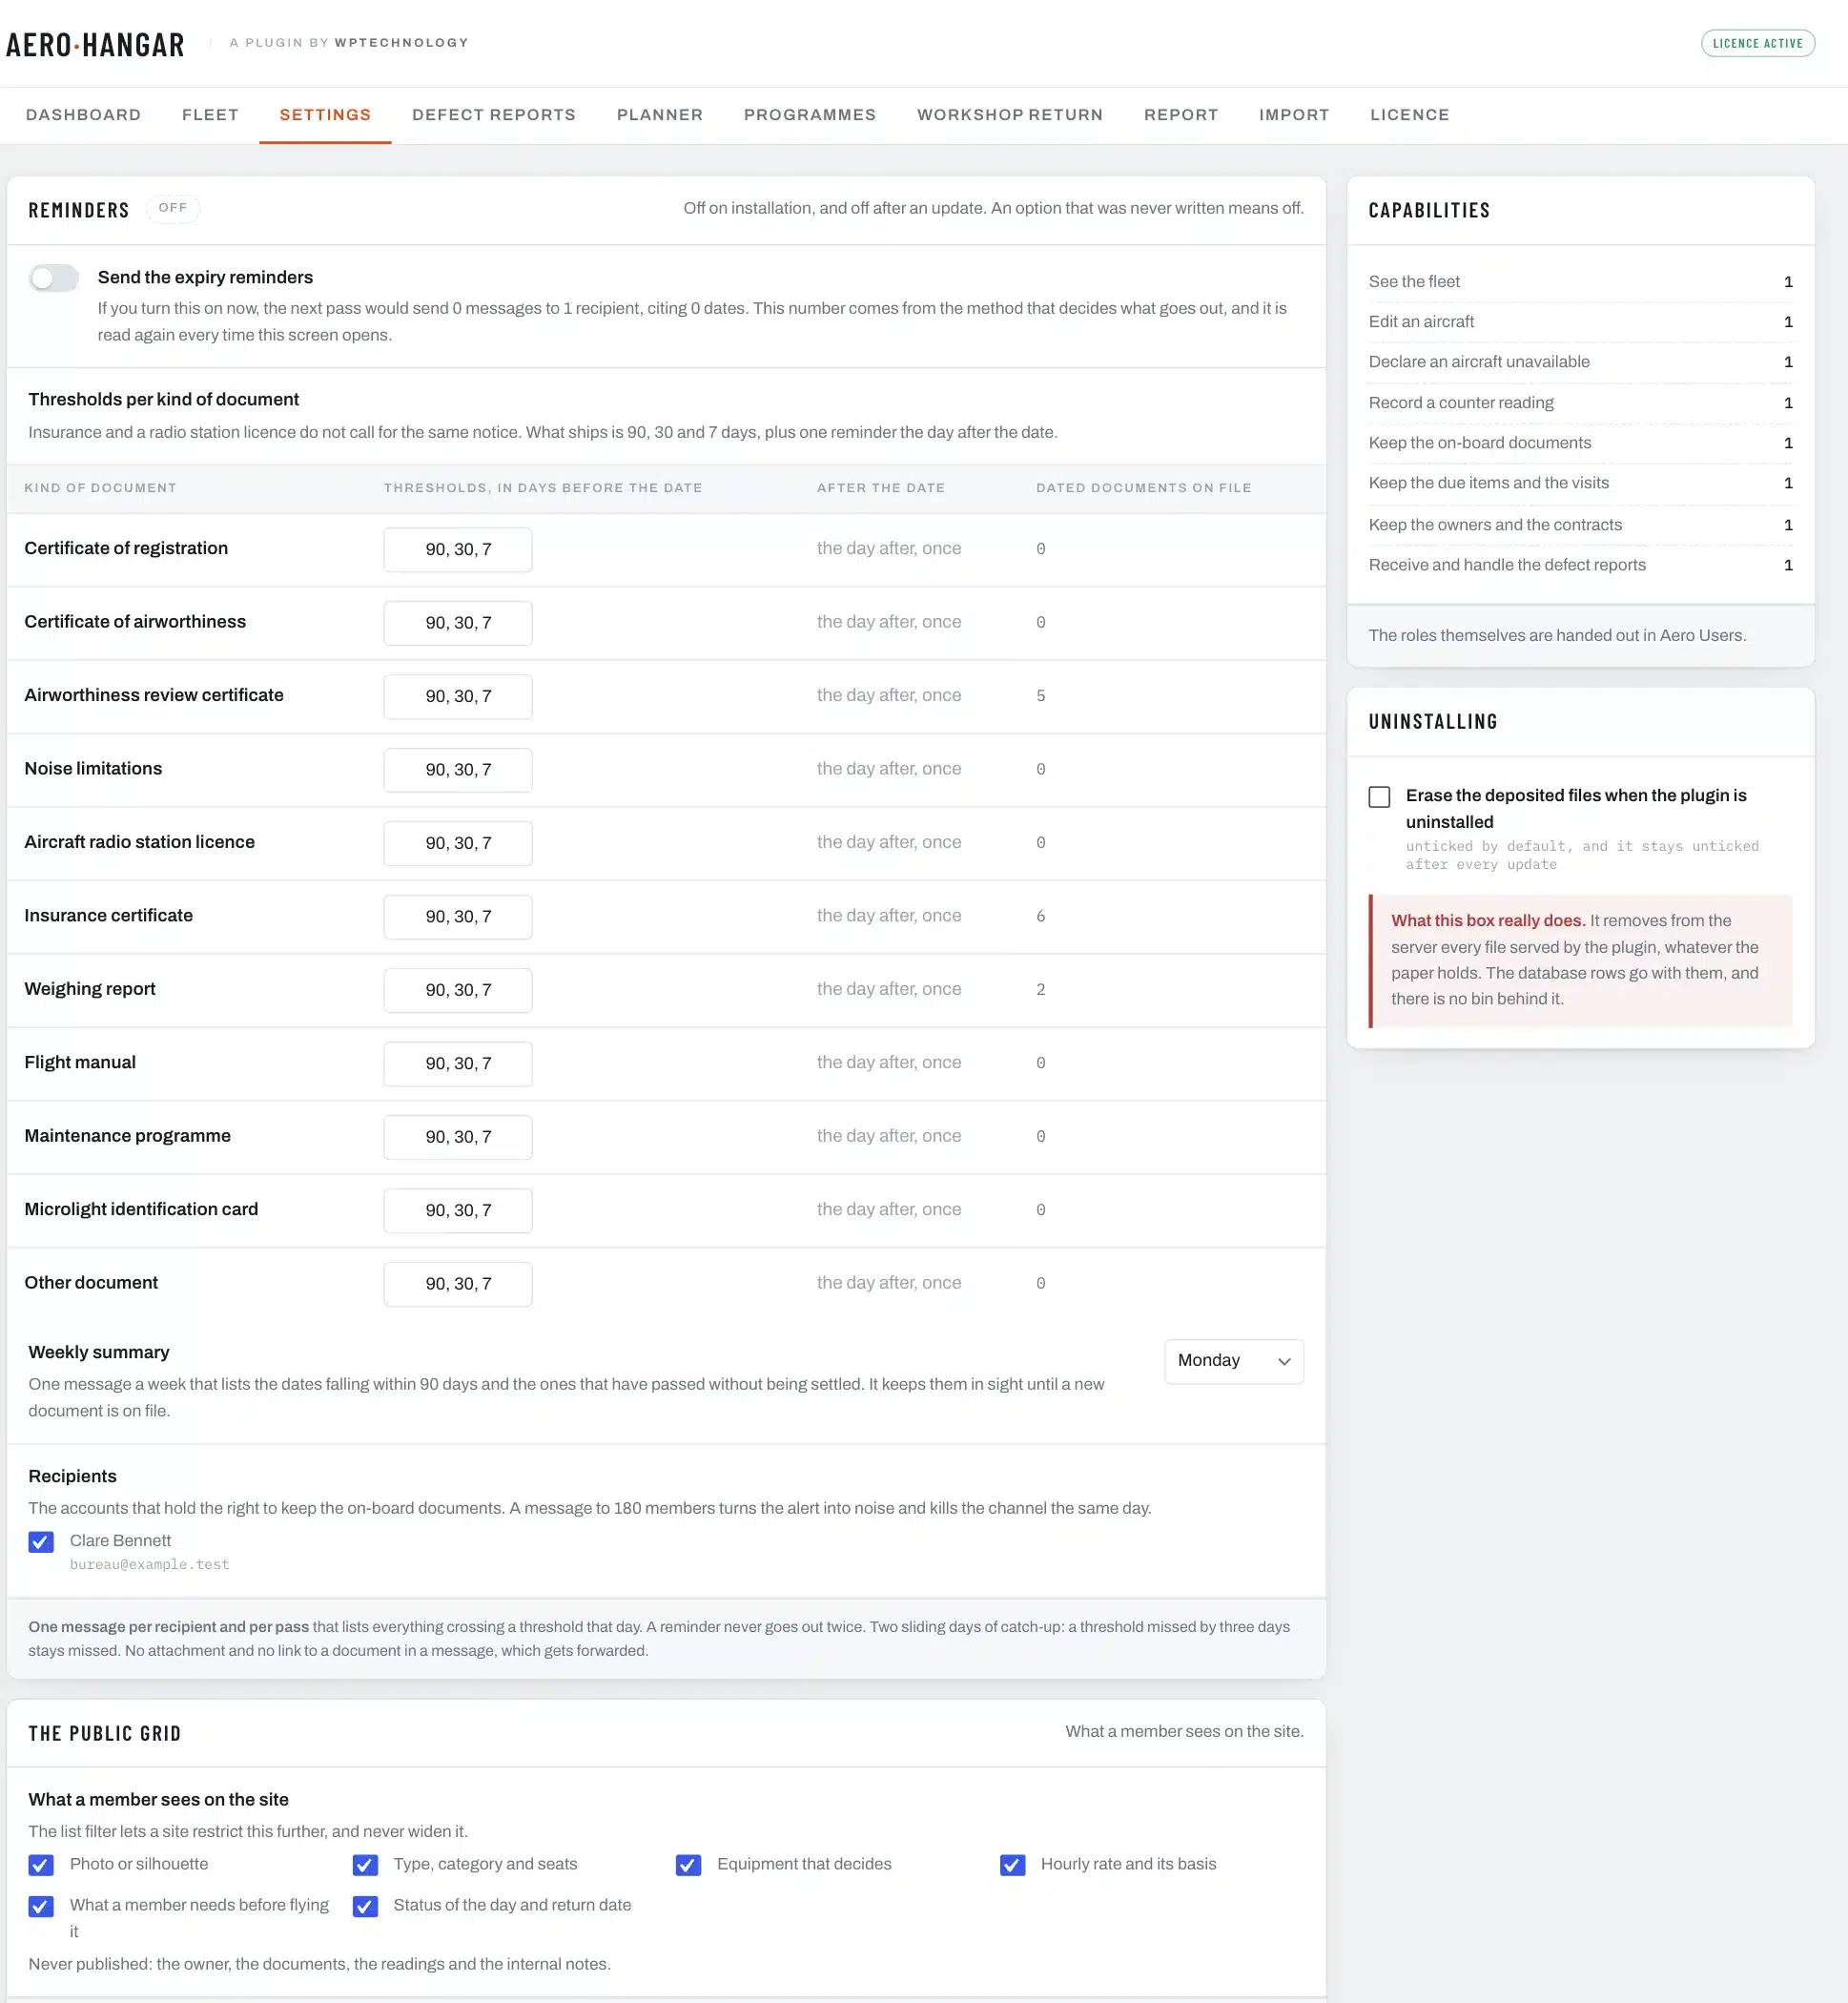Select the Settings tab

pyautogui.click(x=325, y=115)
